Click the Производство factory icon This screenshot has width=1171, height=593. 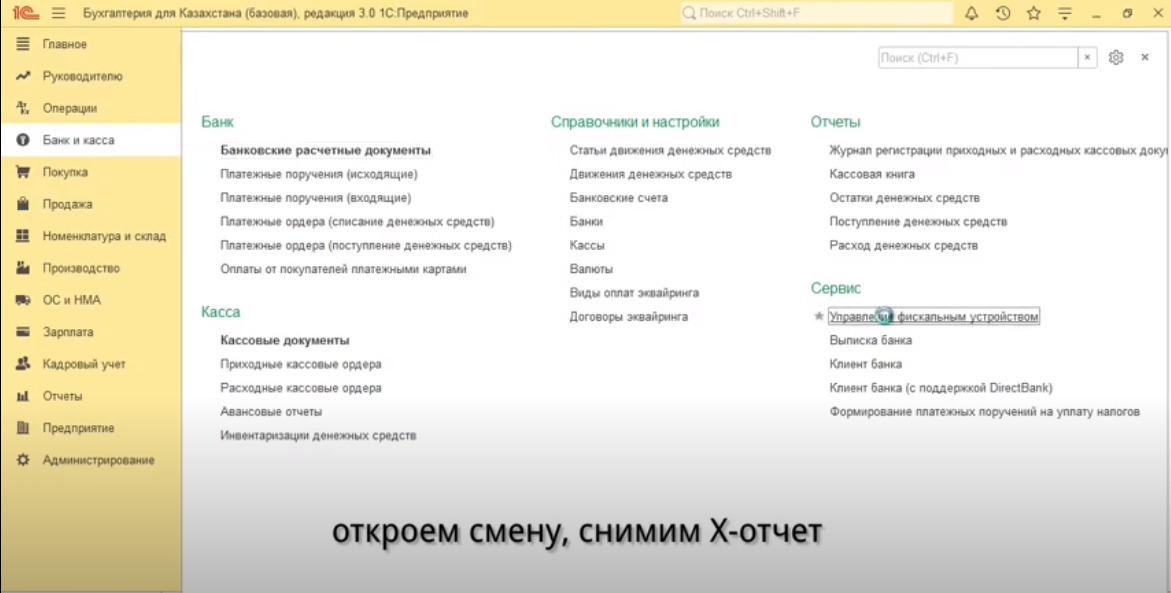[23, 268]
